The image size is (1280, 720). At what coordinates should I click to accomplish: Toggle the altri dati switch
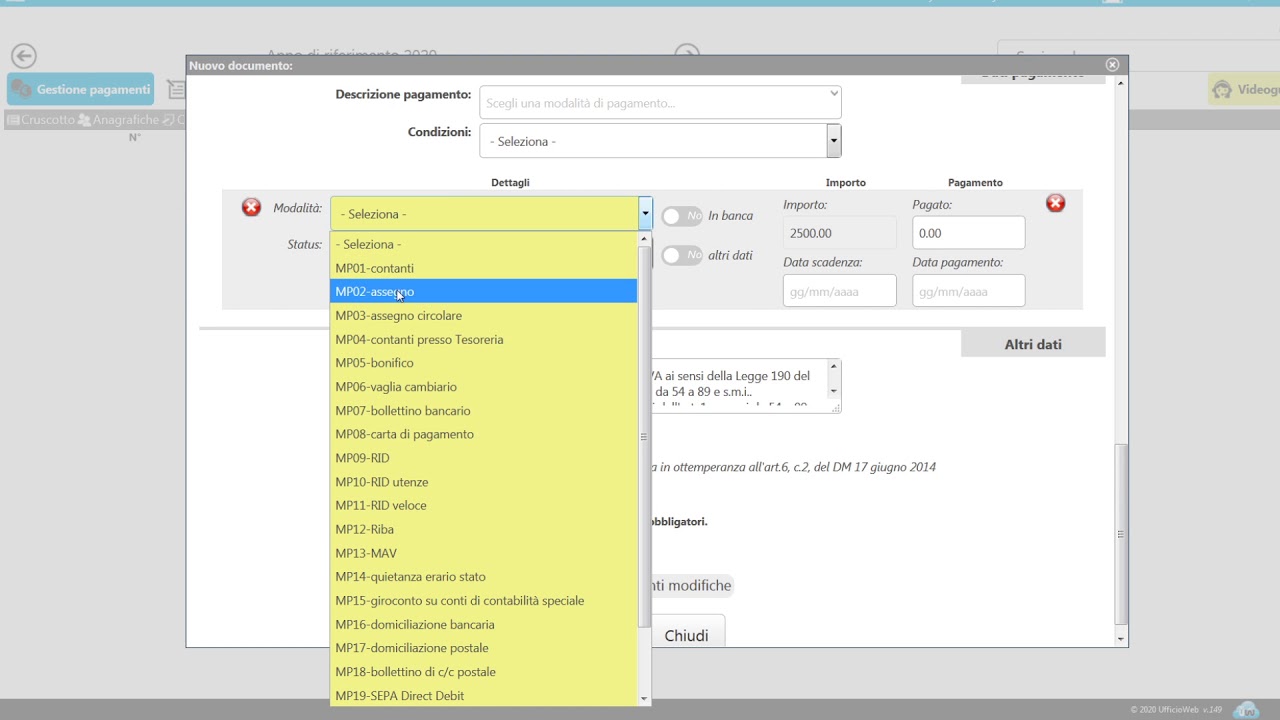point(682,256)
